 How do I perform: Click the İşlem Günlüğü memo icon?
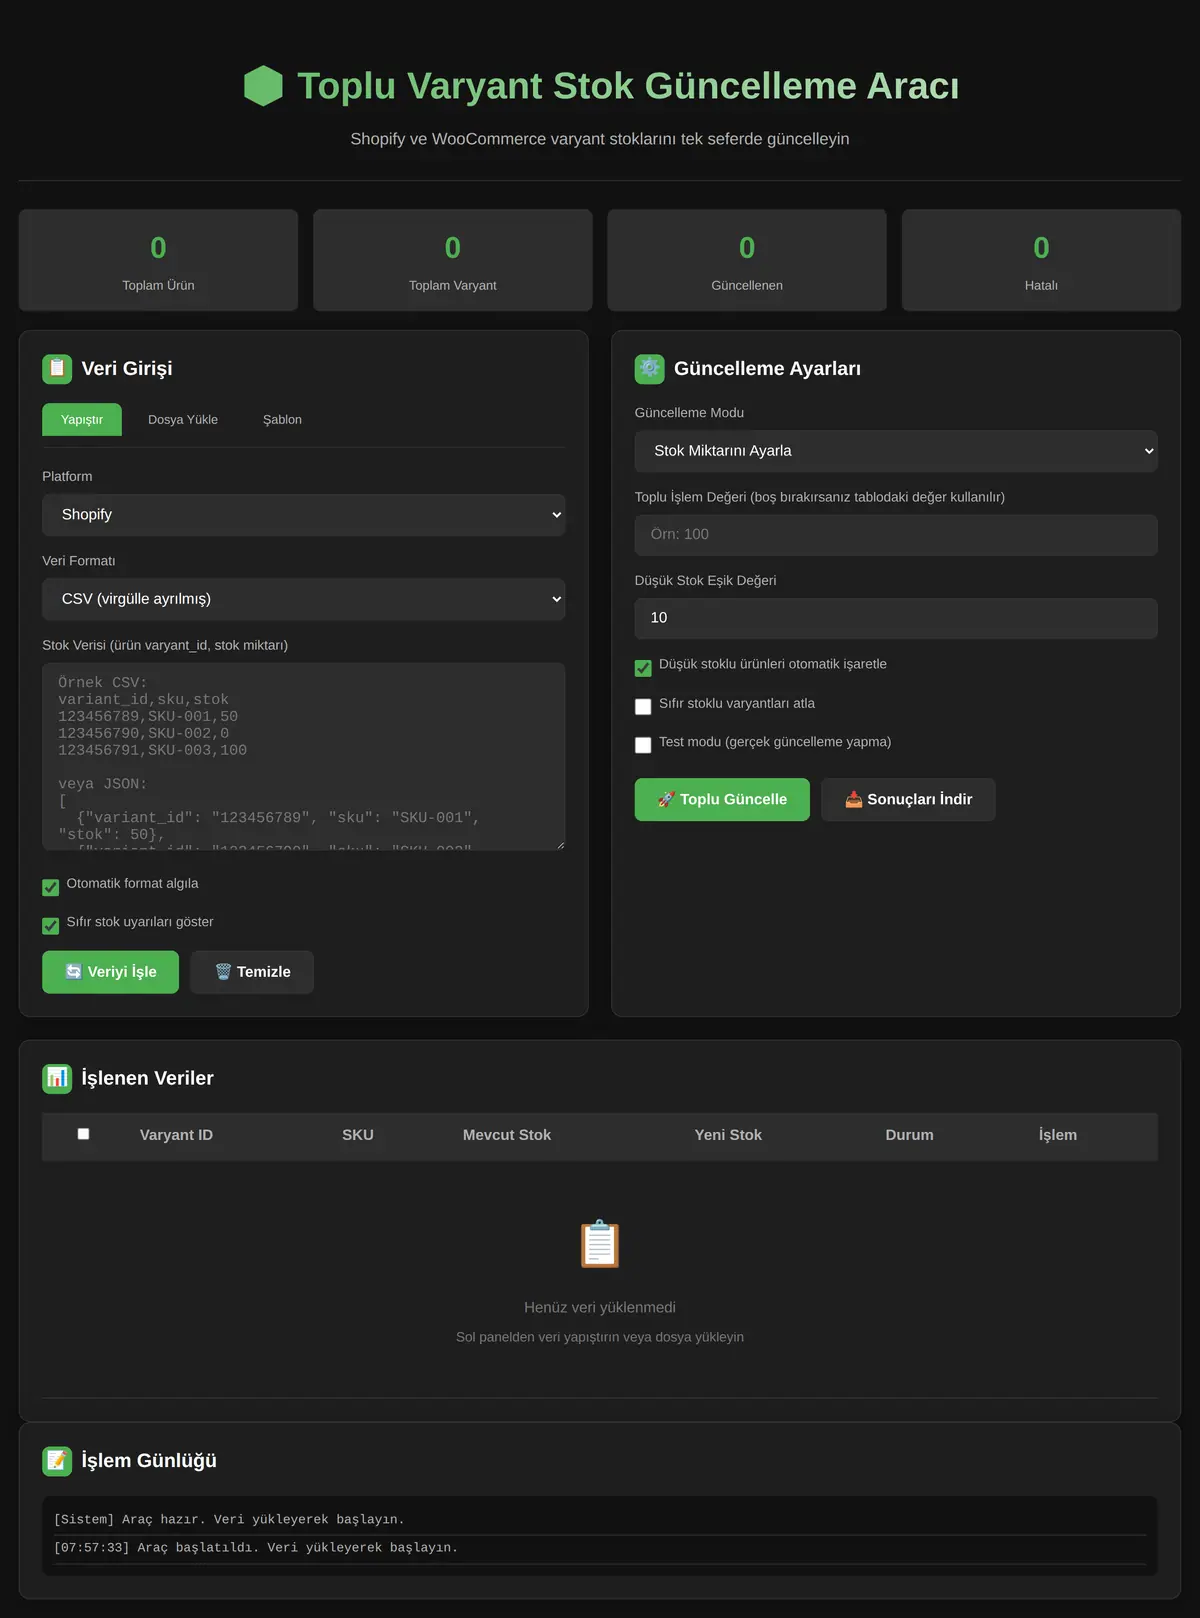point(57,1461)
